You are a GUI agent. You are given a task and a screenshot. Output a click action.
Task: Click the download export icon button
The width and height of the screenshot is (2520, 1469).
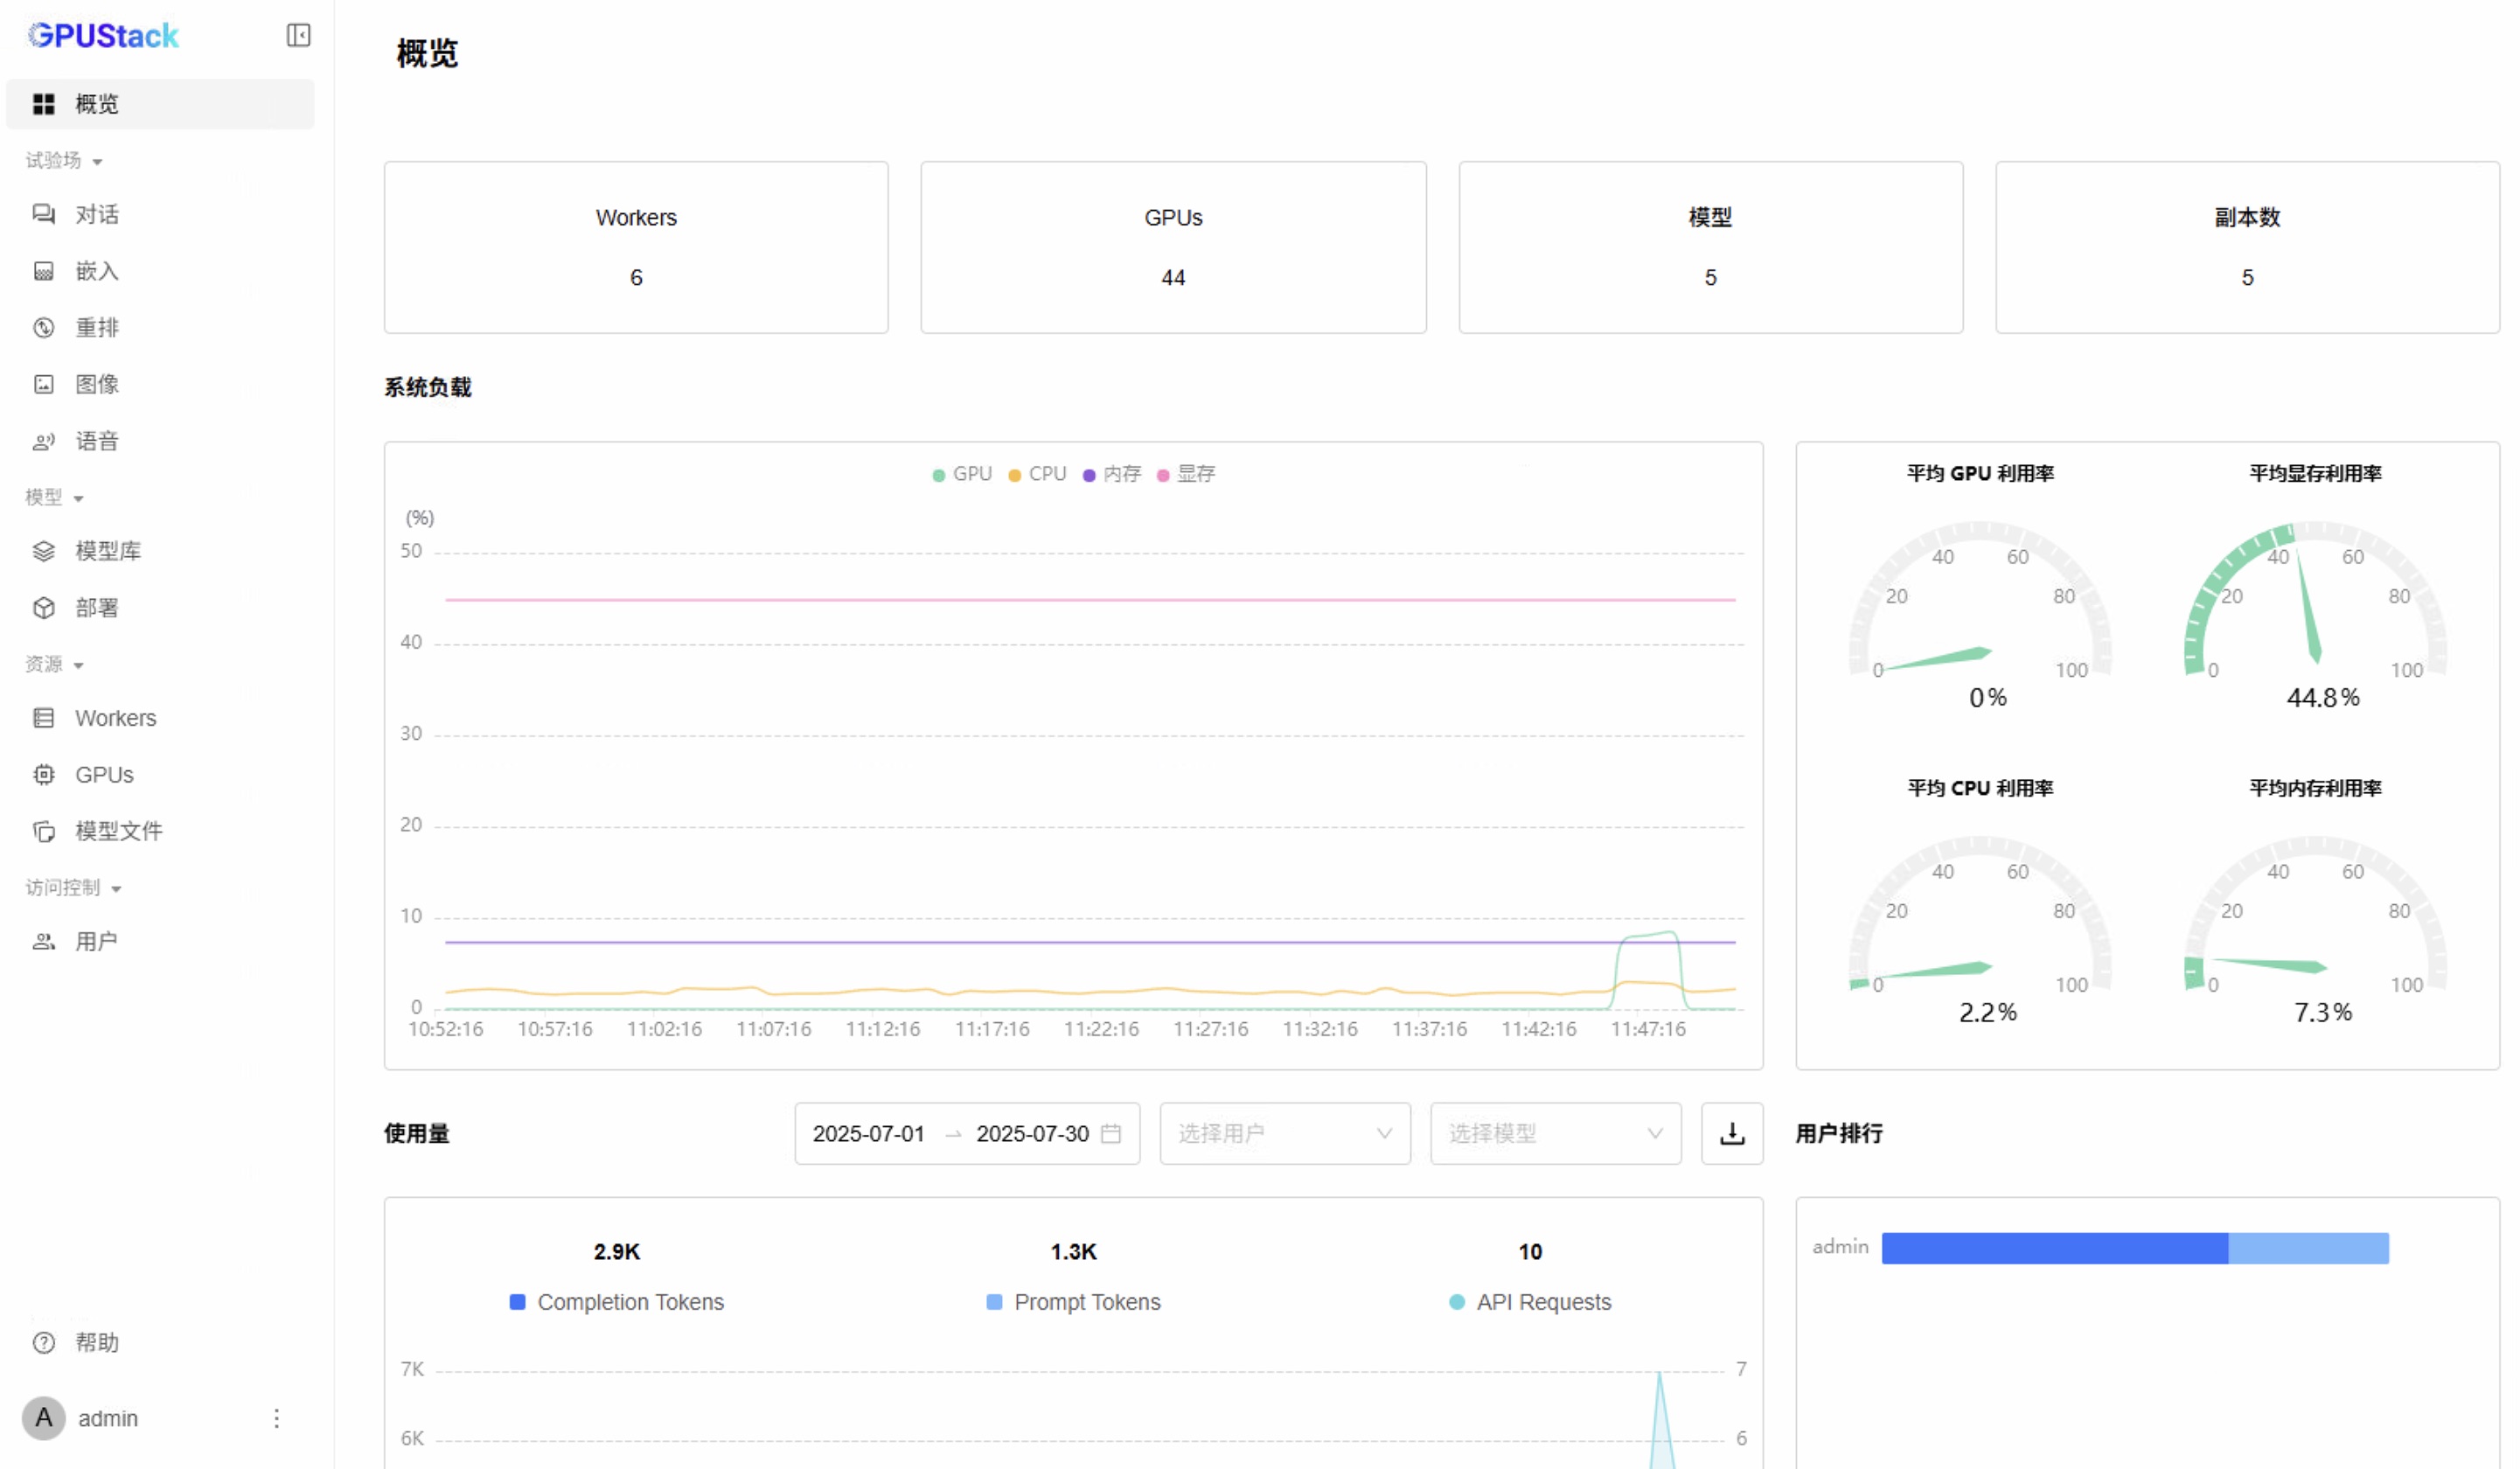point(1731,1133)
